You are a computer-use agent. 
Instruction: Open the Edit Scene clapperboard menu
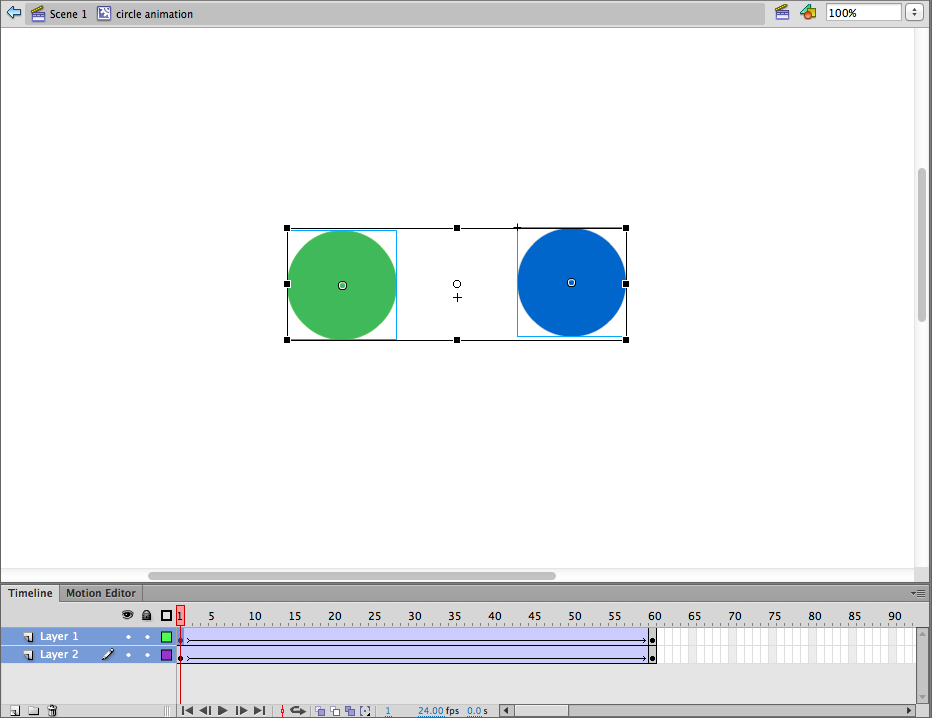(783, 13)
